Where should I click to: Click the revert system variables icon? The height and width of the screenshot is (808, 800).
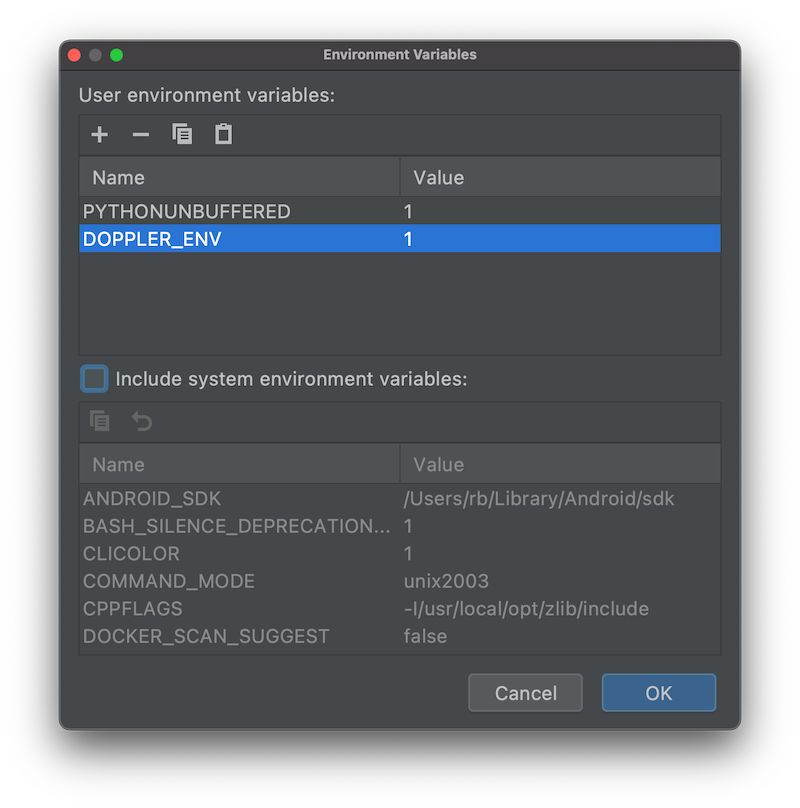(x=141, y=421)
